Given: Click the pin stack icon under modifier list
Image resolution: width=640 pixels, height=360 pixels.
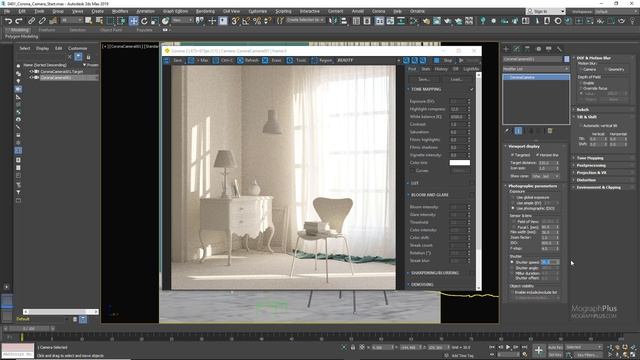Looking at the screenshot, I should point(507,131).
